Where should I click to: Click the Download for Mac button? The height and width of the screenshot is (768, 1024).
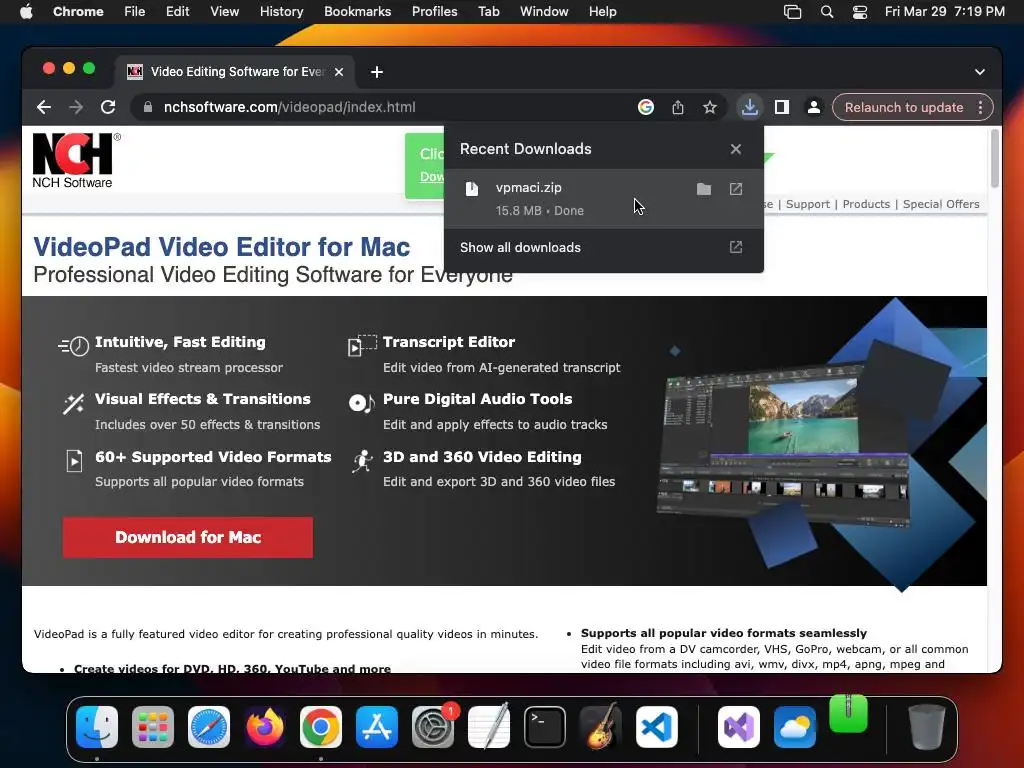point(188,537)
